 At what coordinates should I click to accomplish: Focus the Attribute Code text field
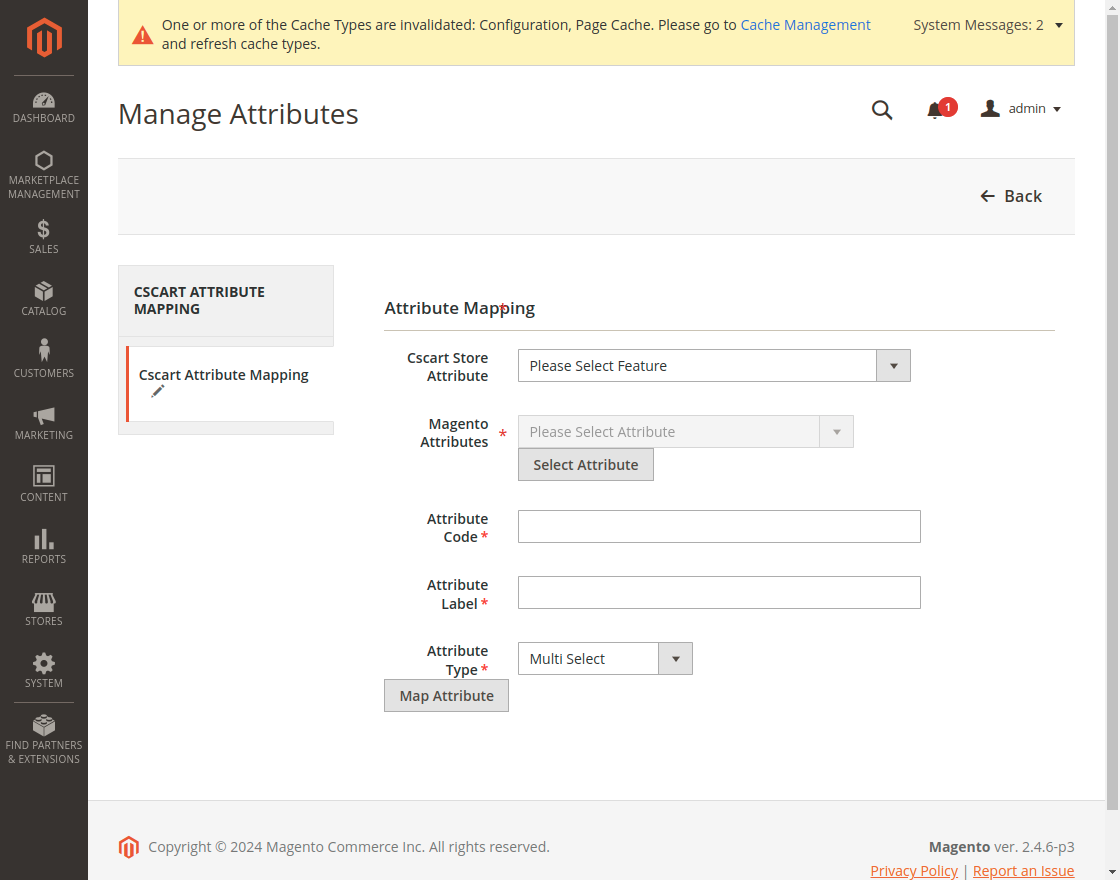(719, 527)
